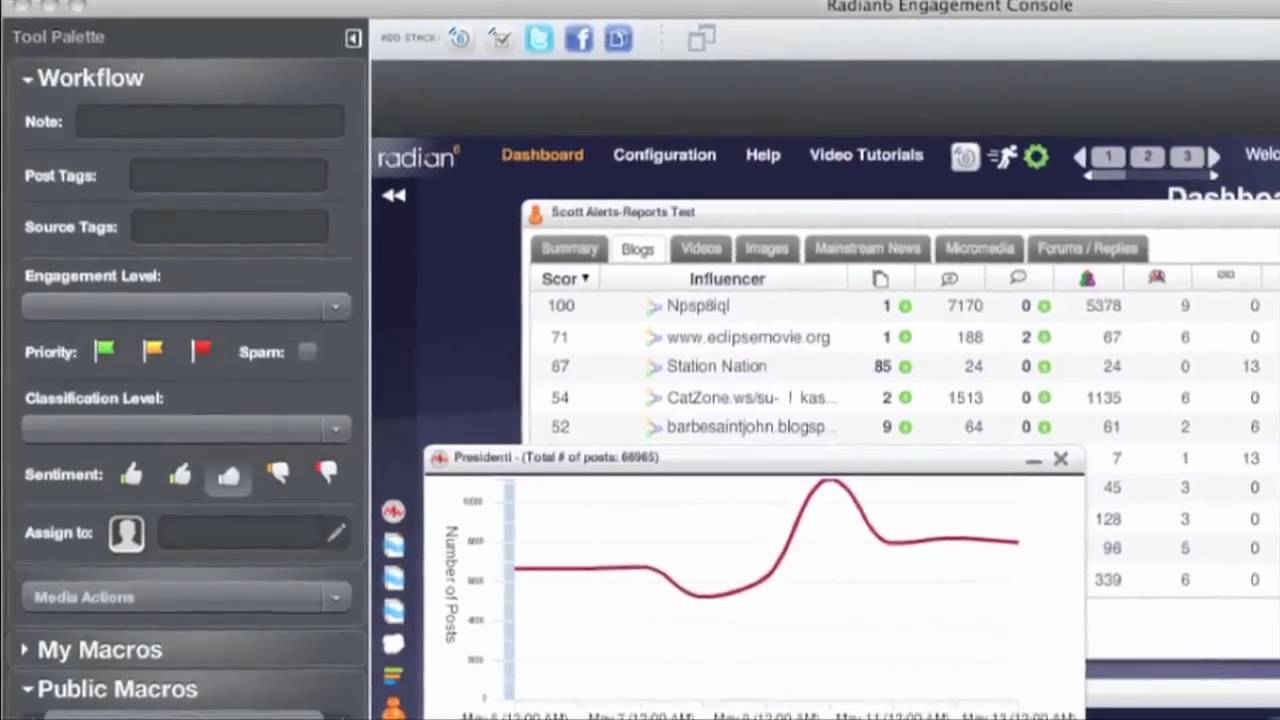Viewport: 1280px width, 720px height.
Task: Open the green gear settings icon
Action: click(x=1036, y=157)
